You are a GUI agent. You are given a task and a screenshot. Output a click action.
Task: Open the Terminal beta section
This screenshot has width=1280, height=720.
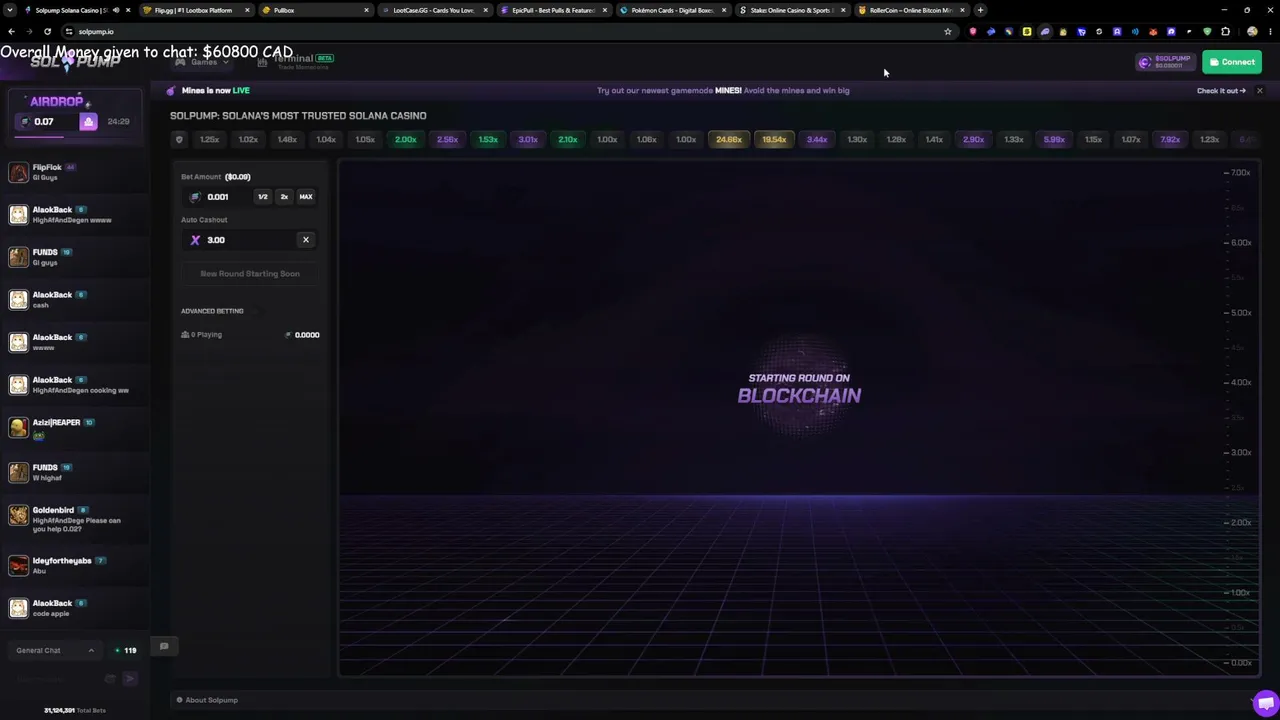[295, 61]
